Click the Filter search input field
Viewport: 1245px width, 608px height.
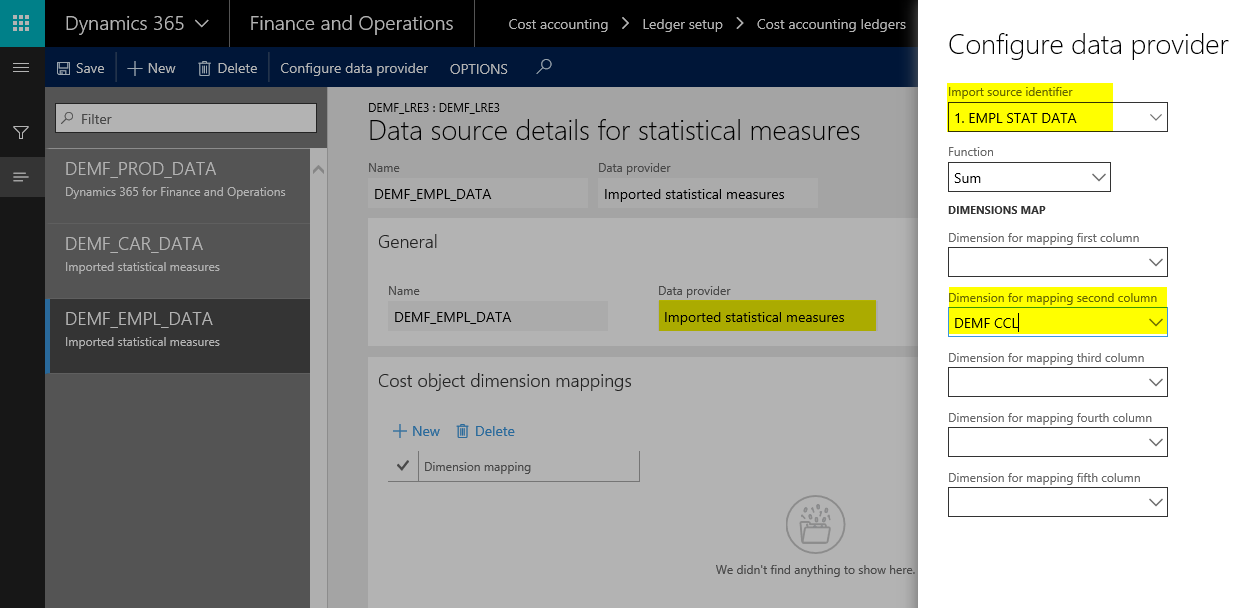coord(186,118)
